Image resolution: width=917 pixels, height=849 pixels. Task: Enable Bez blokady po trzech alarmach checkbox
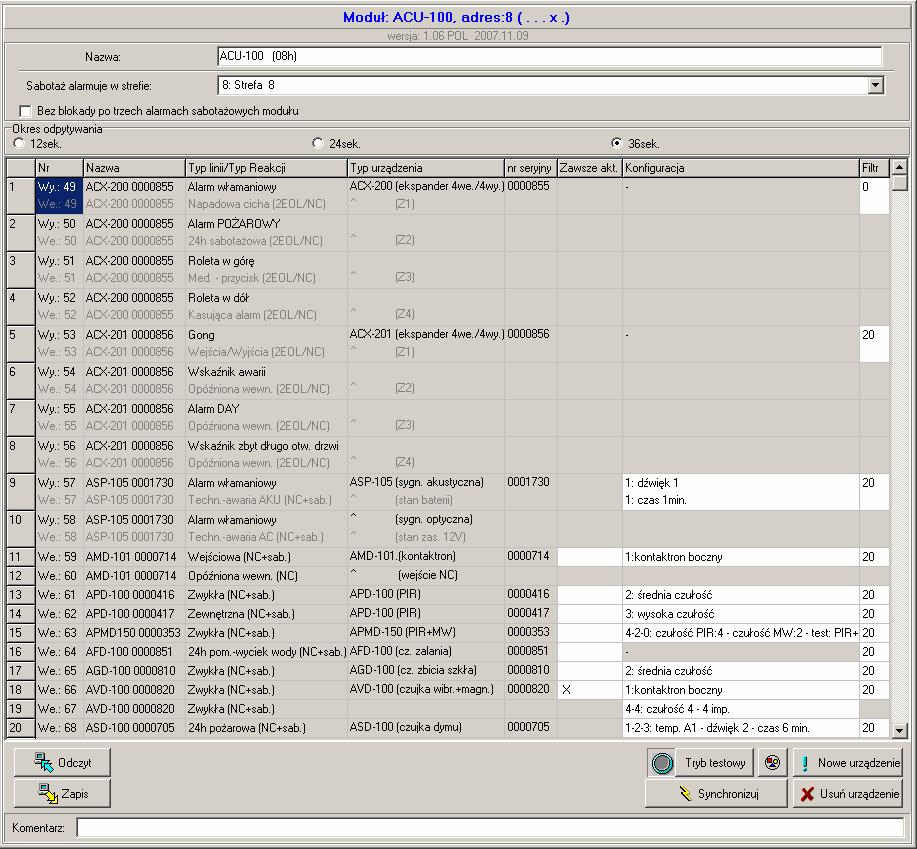pyautogui.click(x=25, y=111)
